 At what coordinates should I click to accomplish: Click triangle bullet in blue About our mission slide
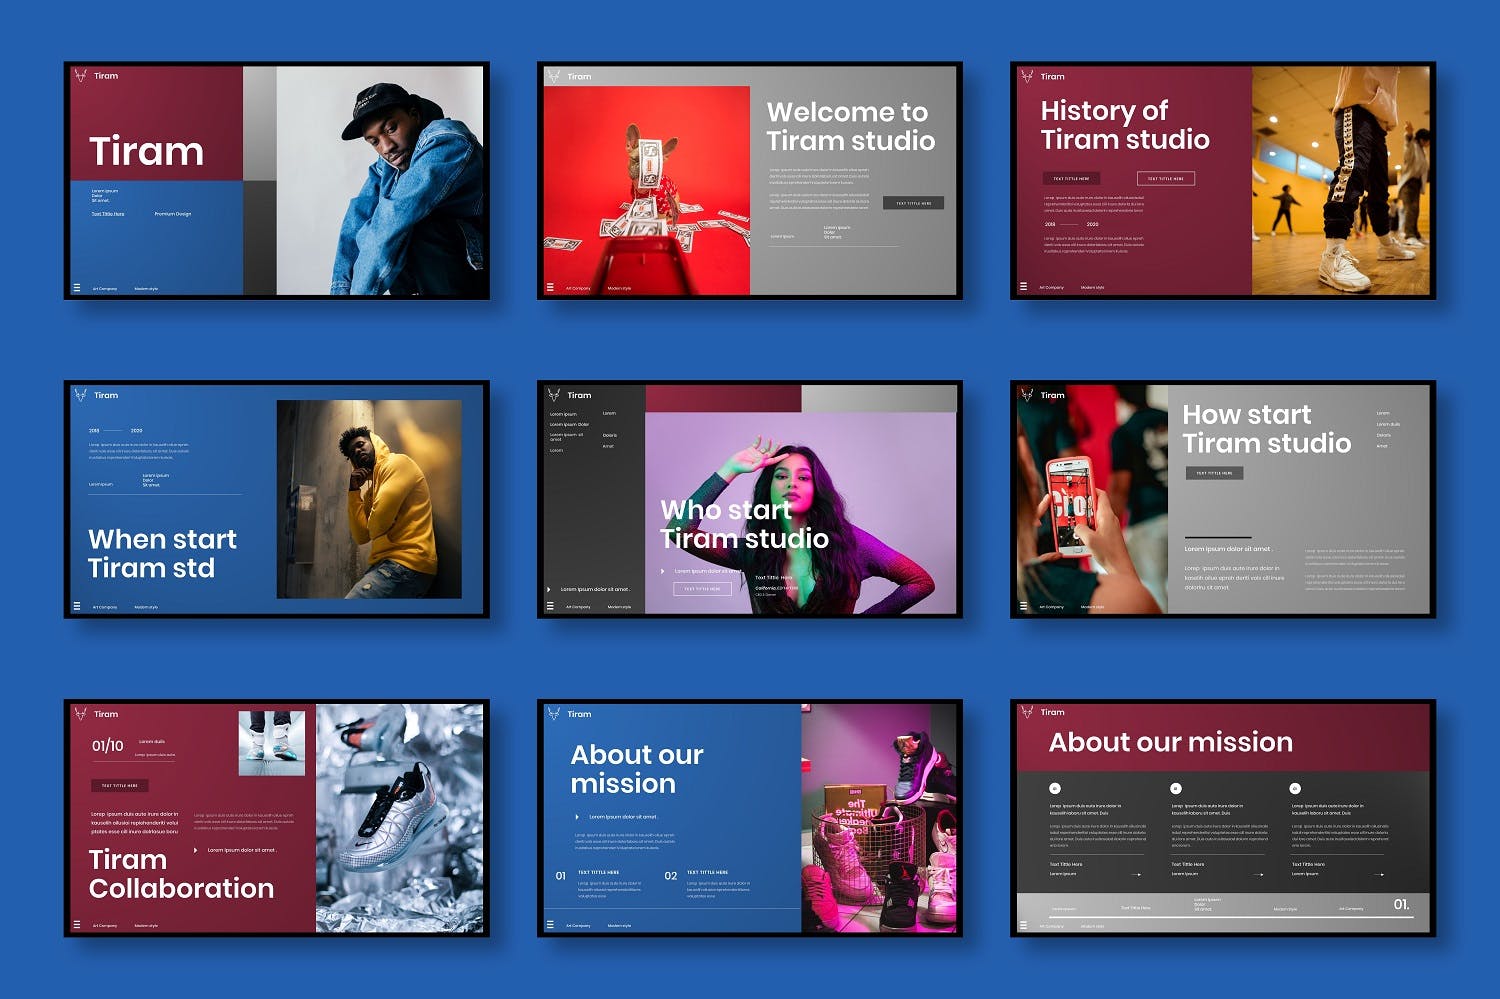(577, 817)
